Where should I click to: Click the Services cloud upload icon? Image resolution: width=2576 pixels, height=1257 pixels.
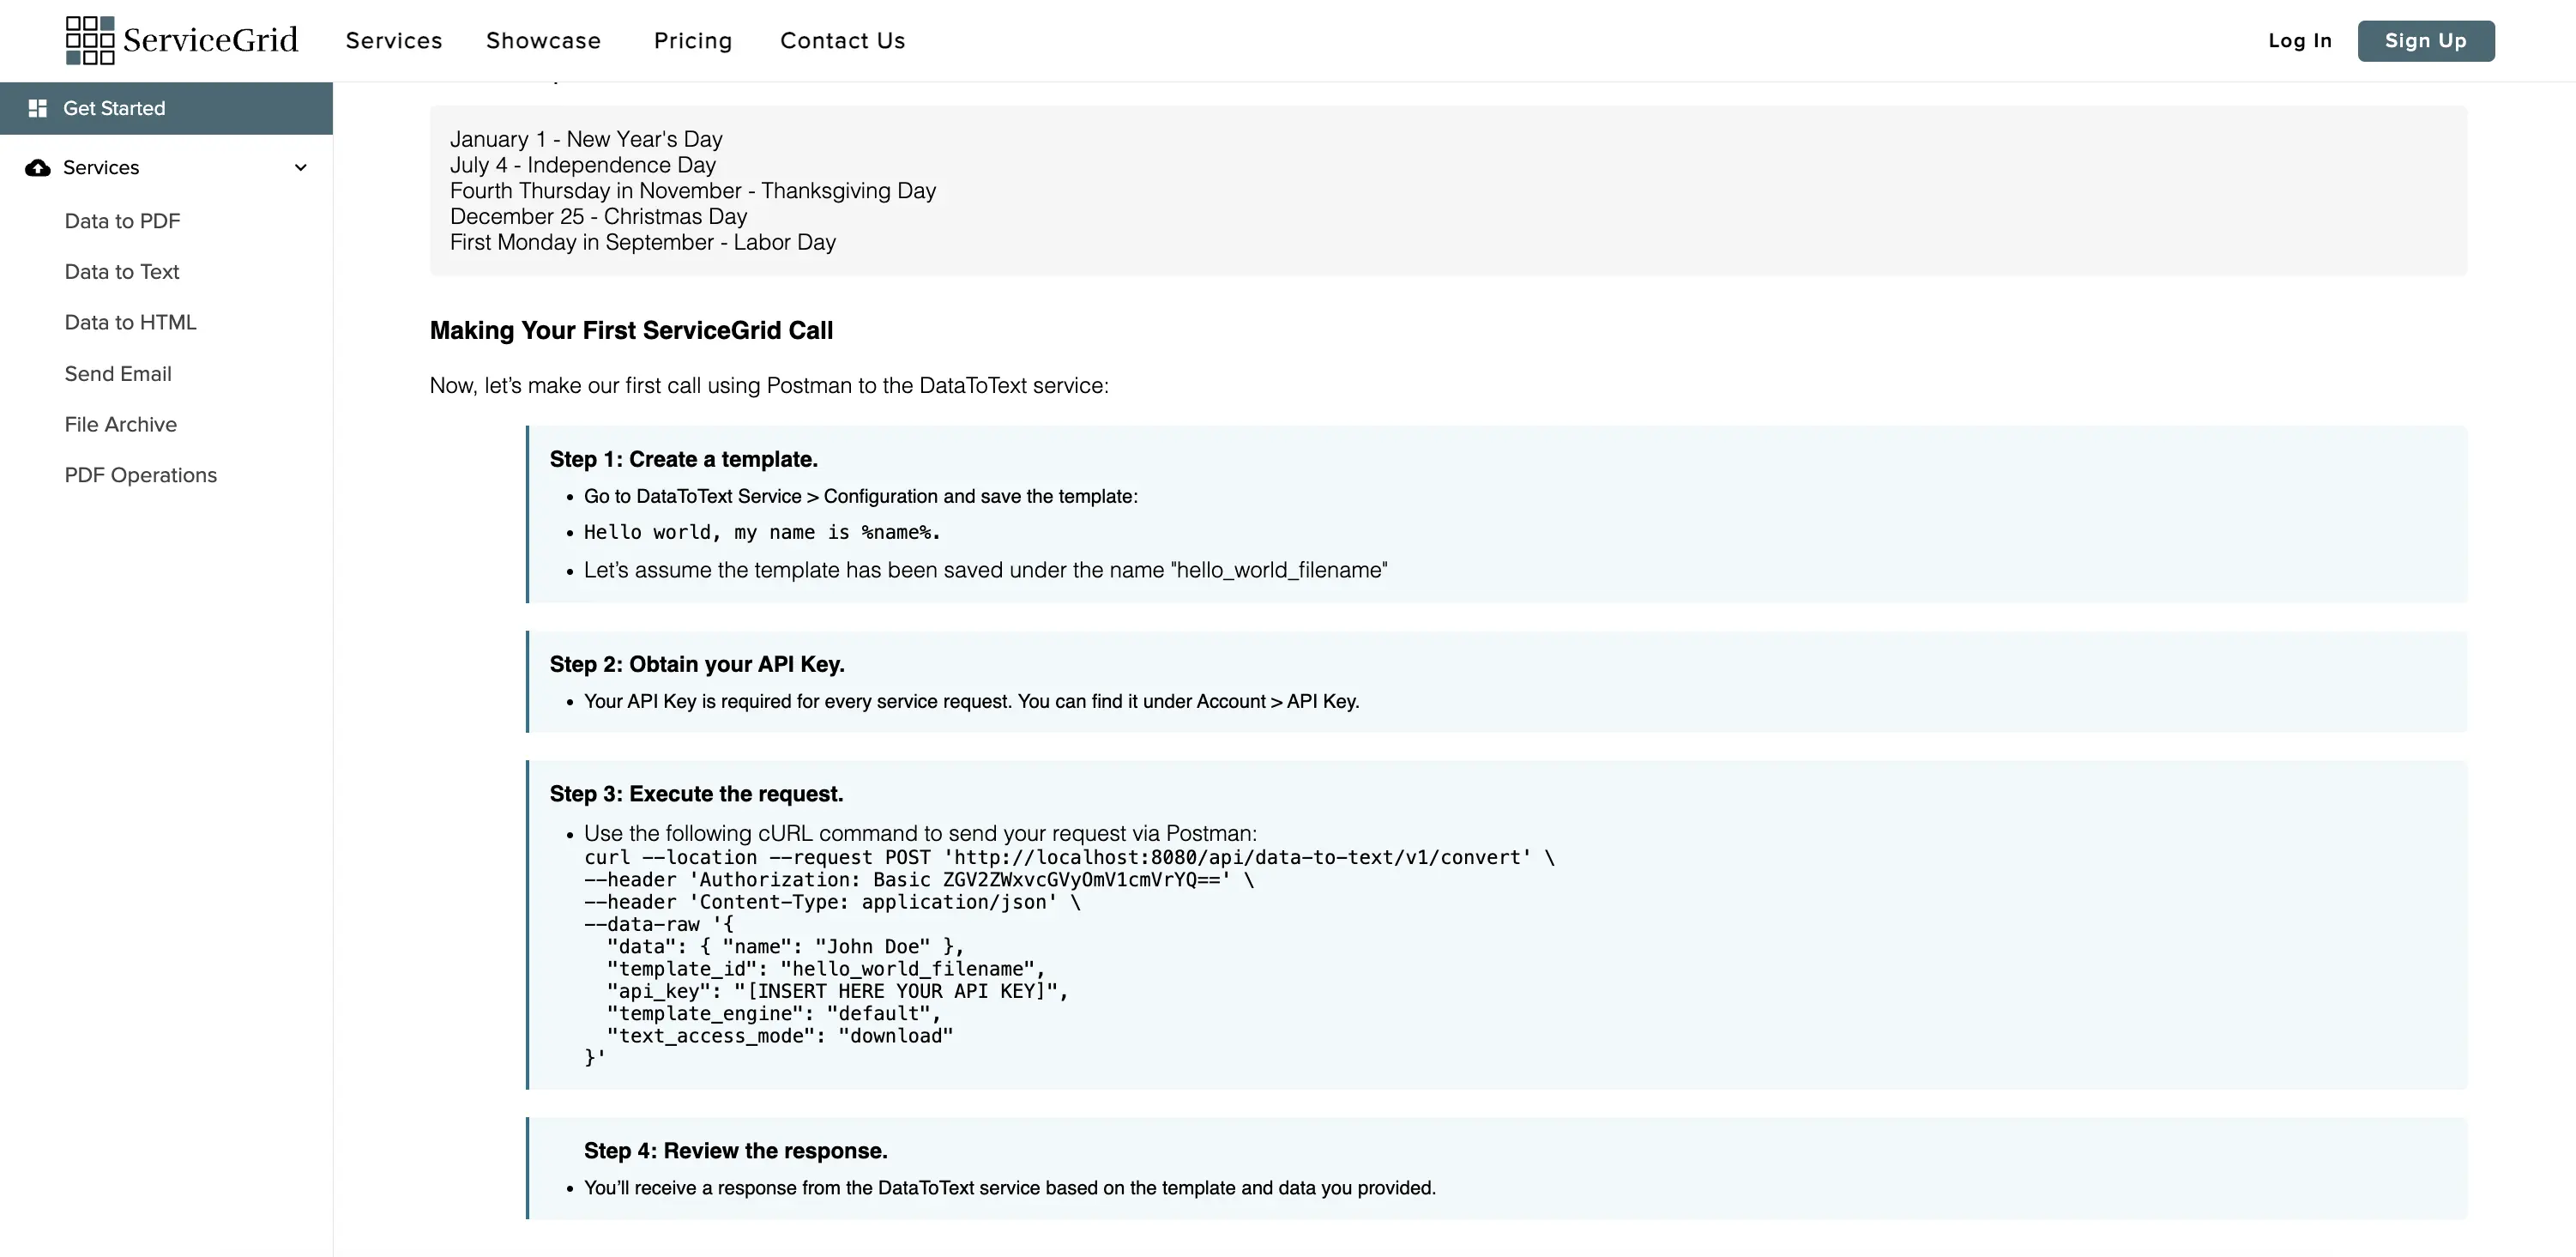[38, 167]
